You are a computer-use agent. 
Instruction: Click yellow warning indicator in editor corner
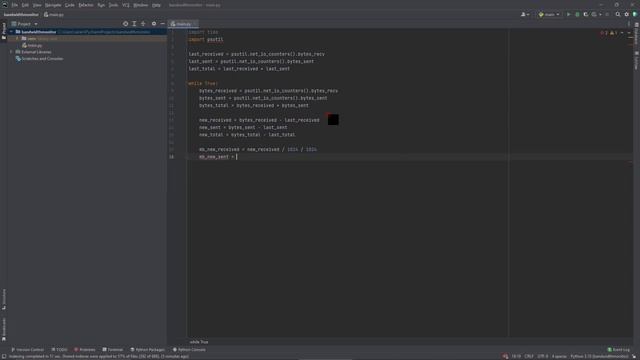point(613,33)
